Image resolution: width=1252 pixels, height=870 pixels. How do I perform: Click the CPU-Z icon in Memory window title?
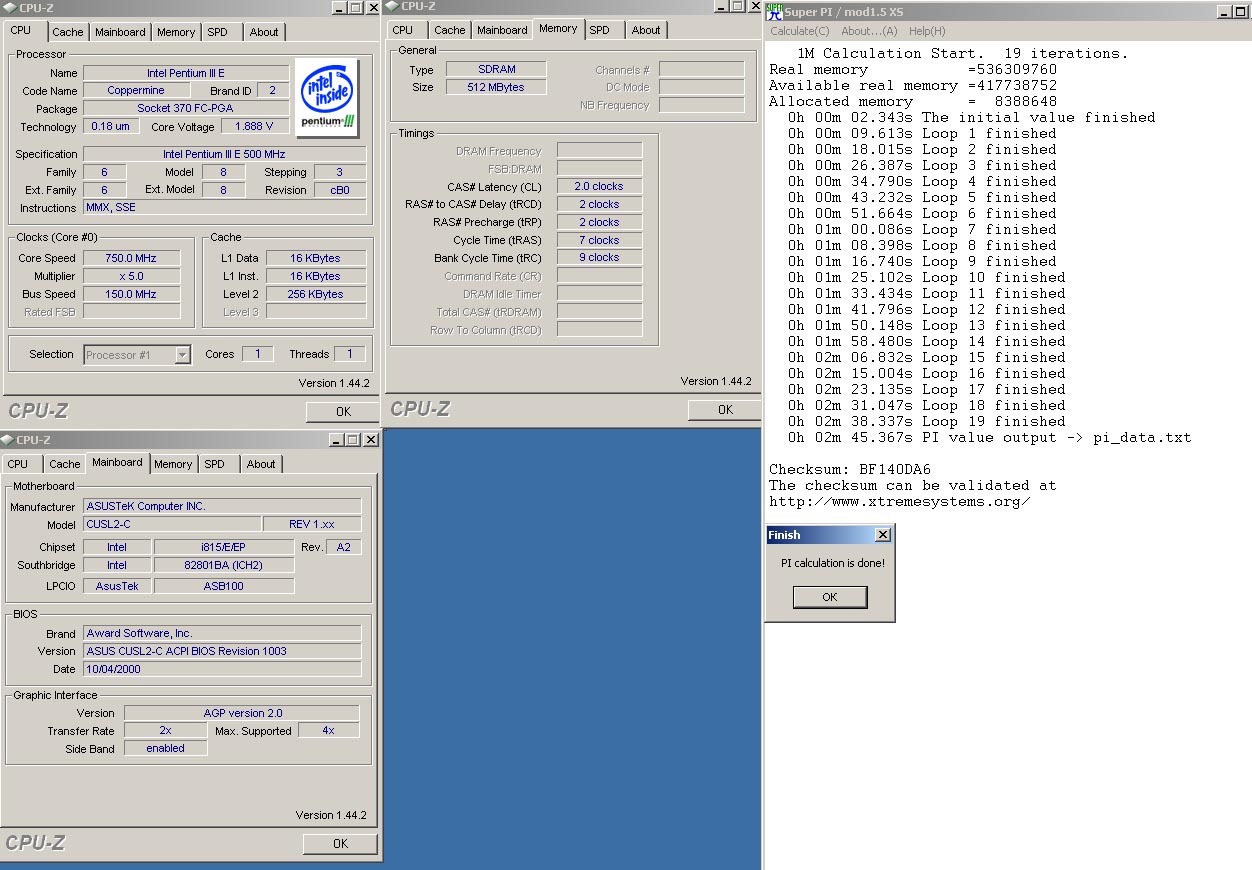(392, 7)
